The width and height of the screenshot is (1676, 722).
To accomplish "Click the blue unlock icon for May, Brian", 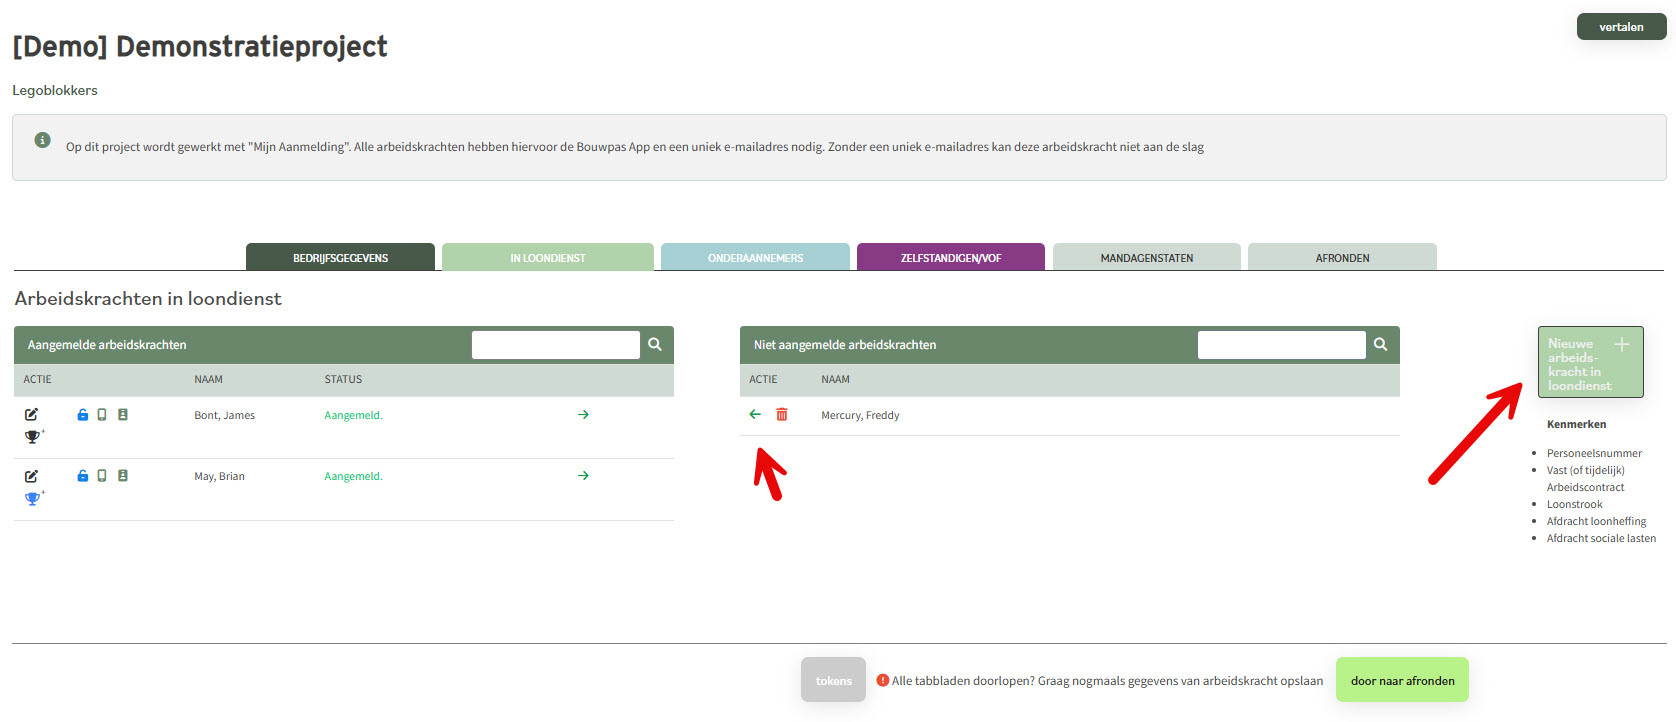I will (83, 476).
